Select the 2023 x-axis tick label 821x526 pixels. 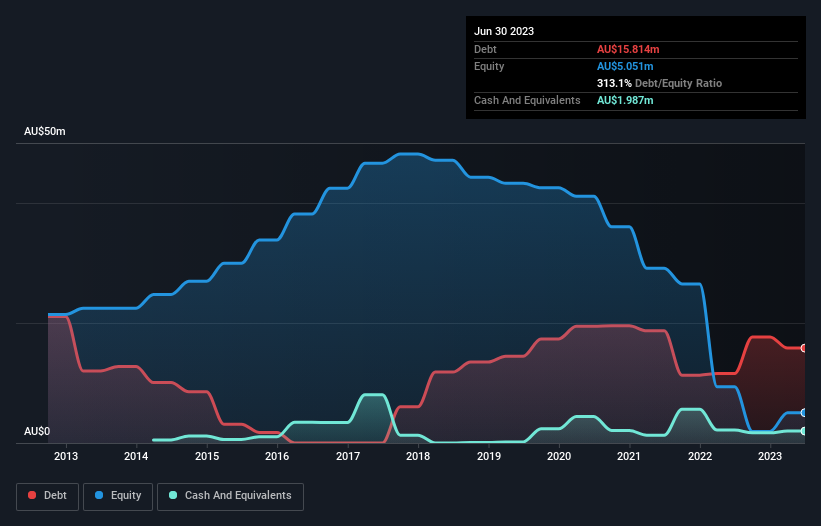coord(770,457)
